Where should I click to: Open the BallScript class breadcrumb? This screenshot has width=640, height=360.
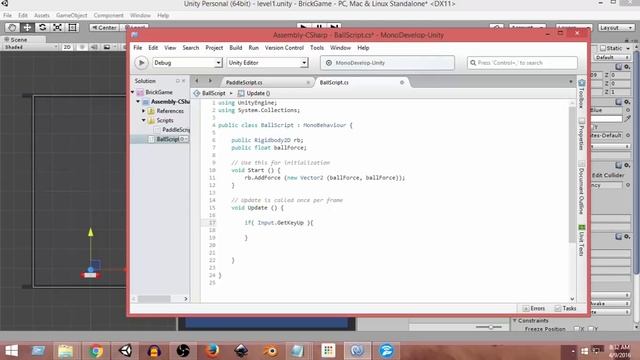(210, 93)
